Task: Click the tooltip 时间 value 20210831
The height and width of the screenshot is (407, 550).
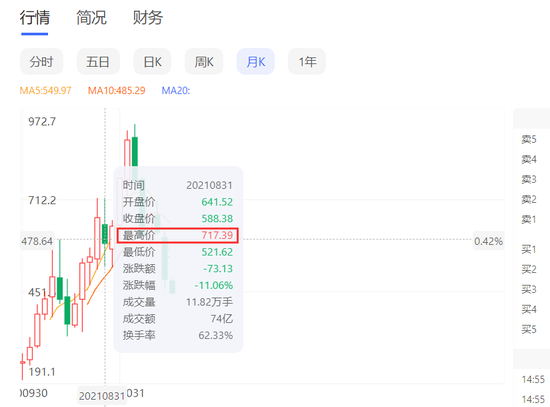Action: 209,185
